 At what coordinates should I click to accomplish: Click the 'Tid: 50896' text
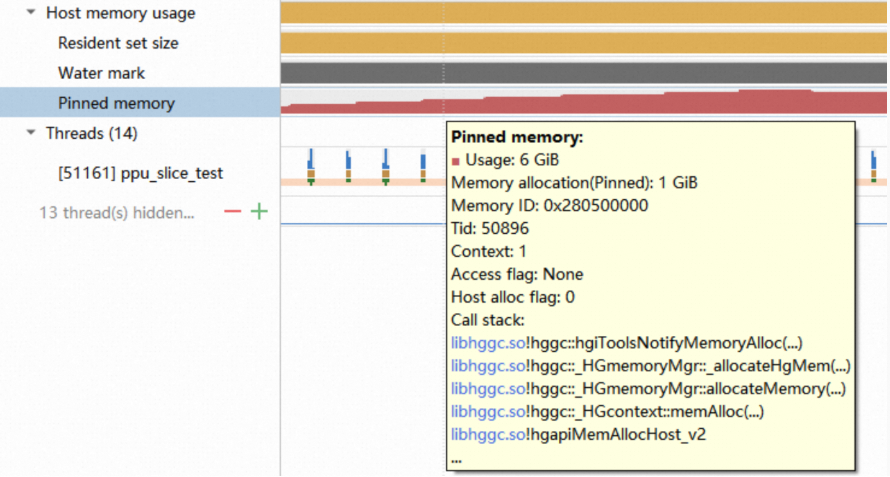490,228
